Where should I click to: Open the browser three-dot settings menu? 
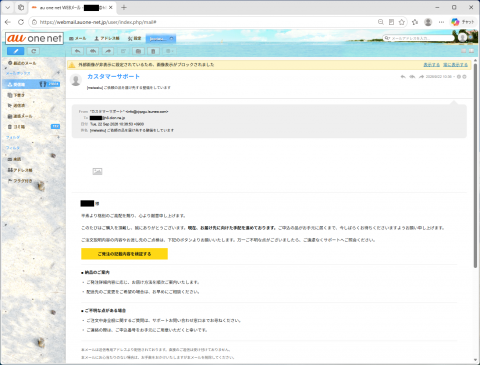tap(441, 22)
